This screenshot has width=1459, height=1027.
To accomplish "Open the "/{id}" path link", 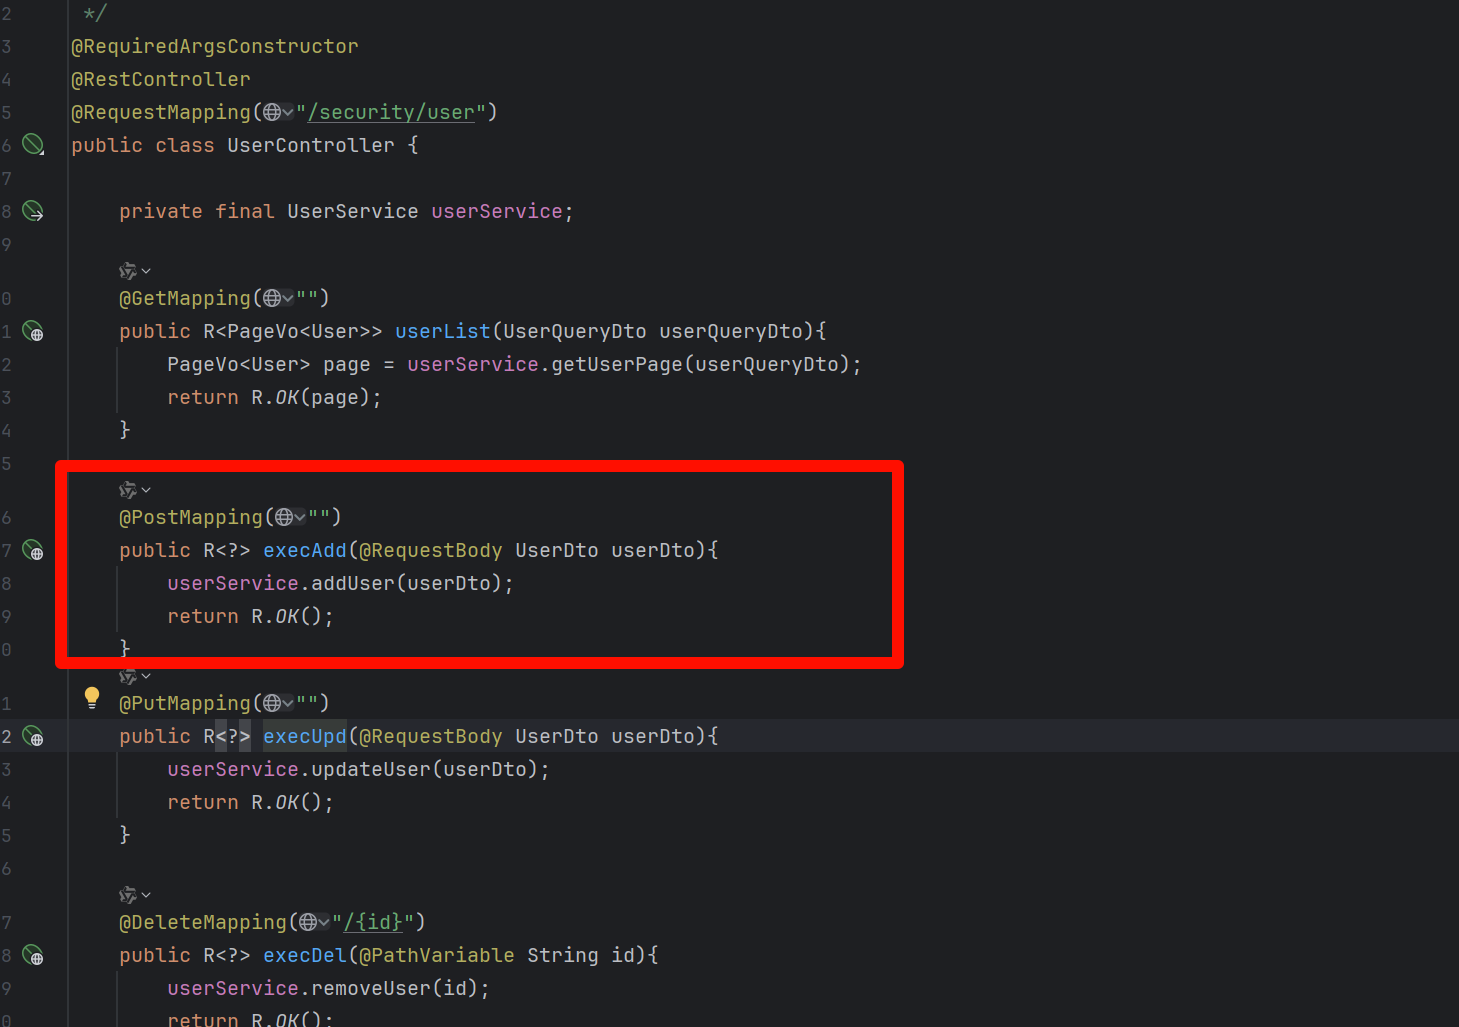I will (373, 922).
